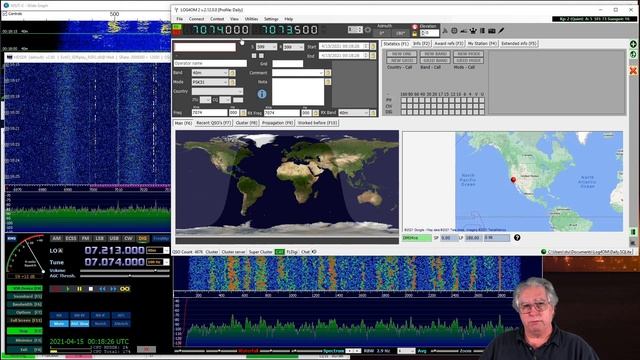Select LSB mode in HDSDR
Image resolution: width=640 pixels, height=360 pixels.
pos(100,238)
